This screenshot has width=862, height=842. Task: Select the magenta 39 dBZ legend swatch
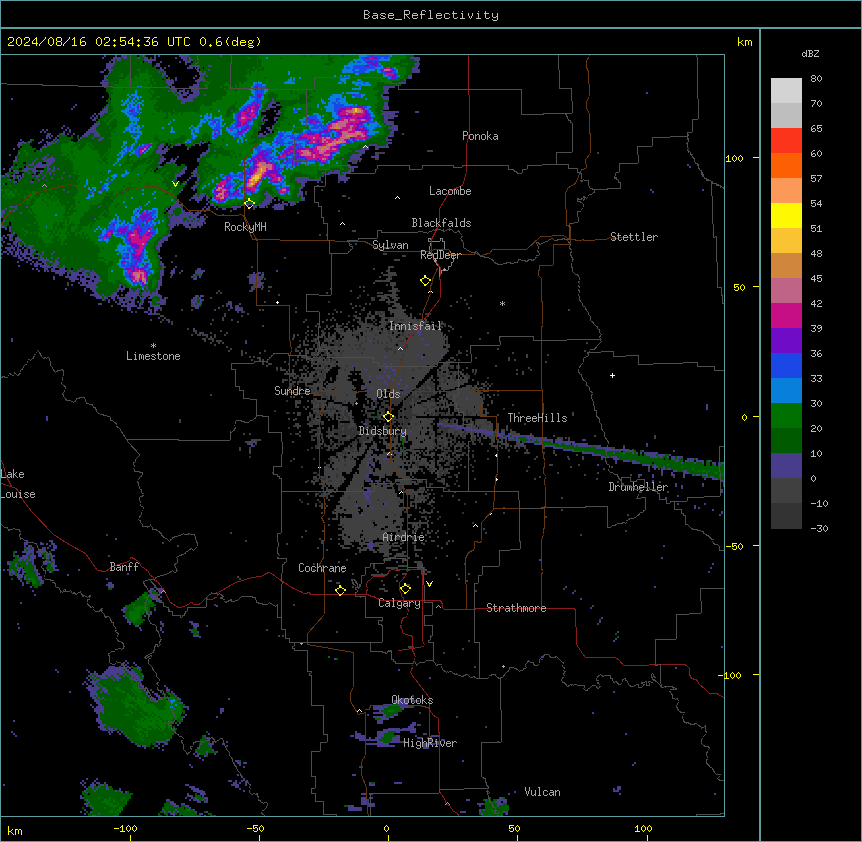(x=786, y=315)
